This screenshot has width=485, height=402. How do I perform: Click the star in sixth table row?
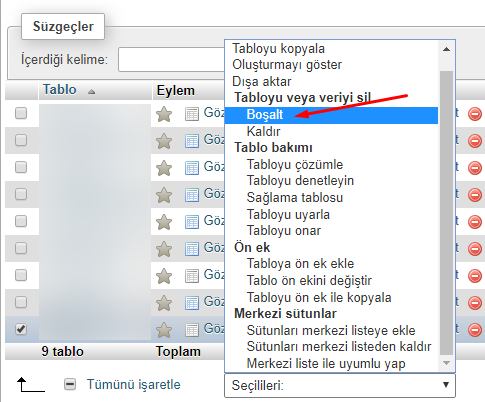coord(164,249)
